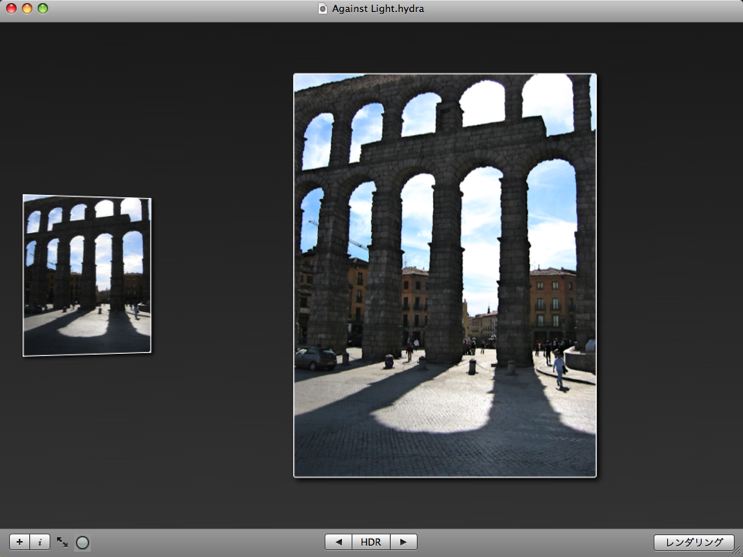Click the document proxy icon beside the title

pos(322,9)
